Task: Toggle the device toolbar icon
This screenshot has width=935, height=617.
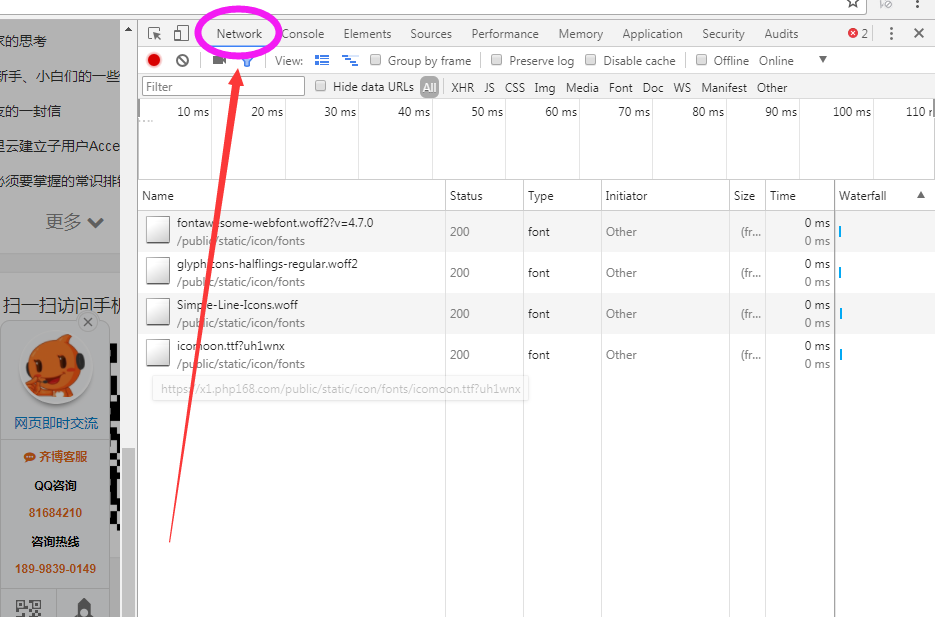Action: click(x=181, y=34)
